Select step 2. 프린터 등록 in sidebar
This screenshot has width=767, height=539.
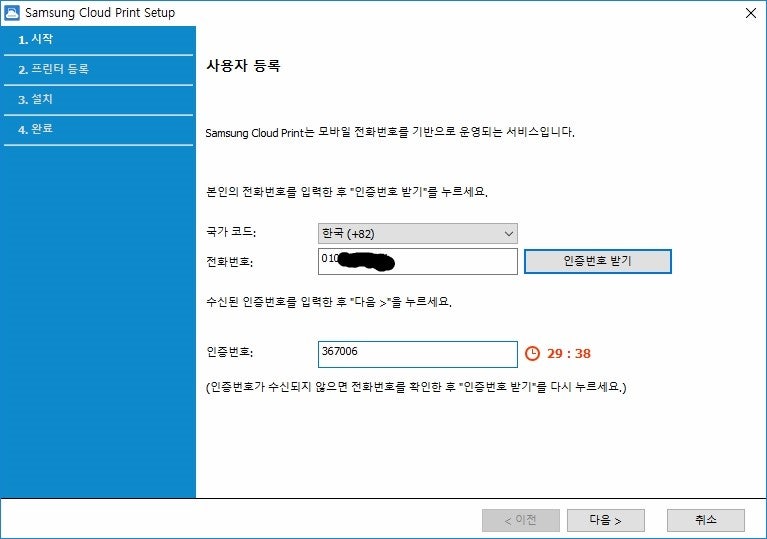click(98, 69)
